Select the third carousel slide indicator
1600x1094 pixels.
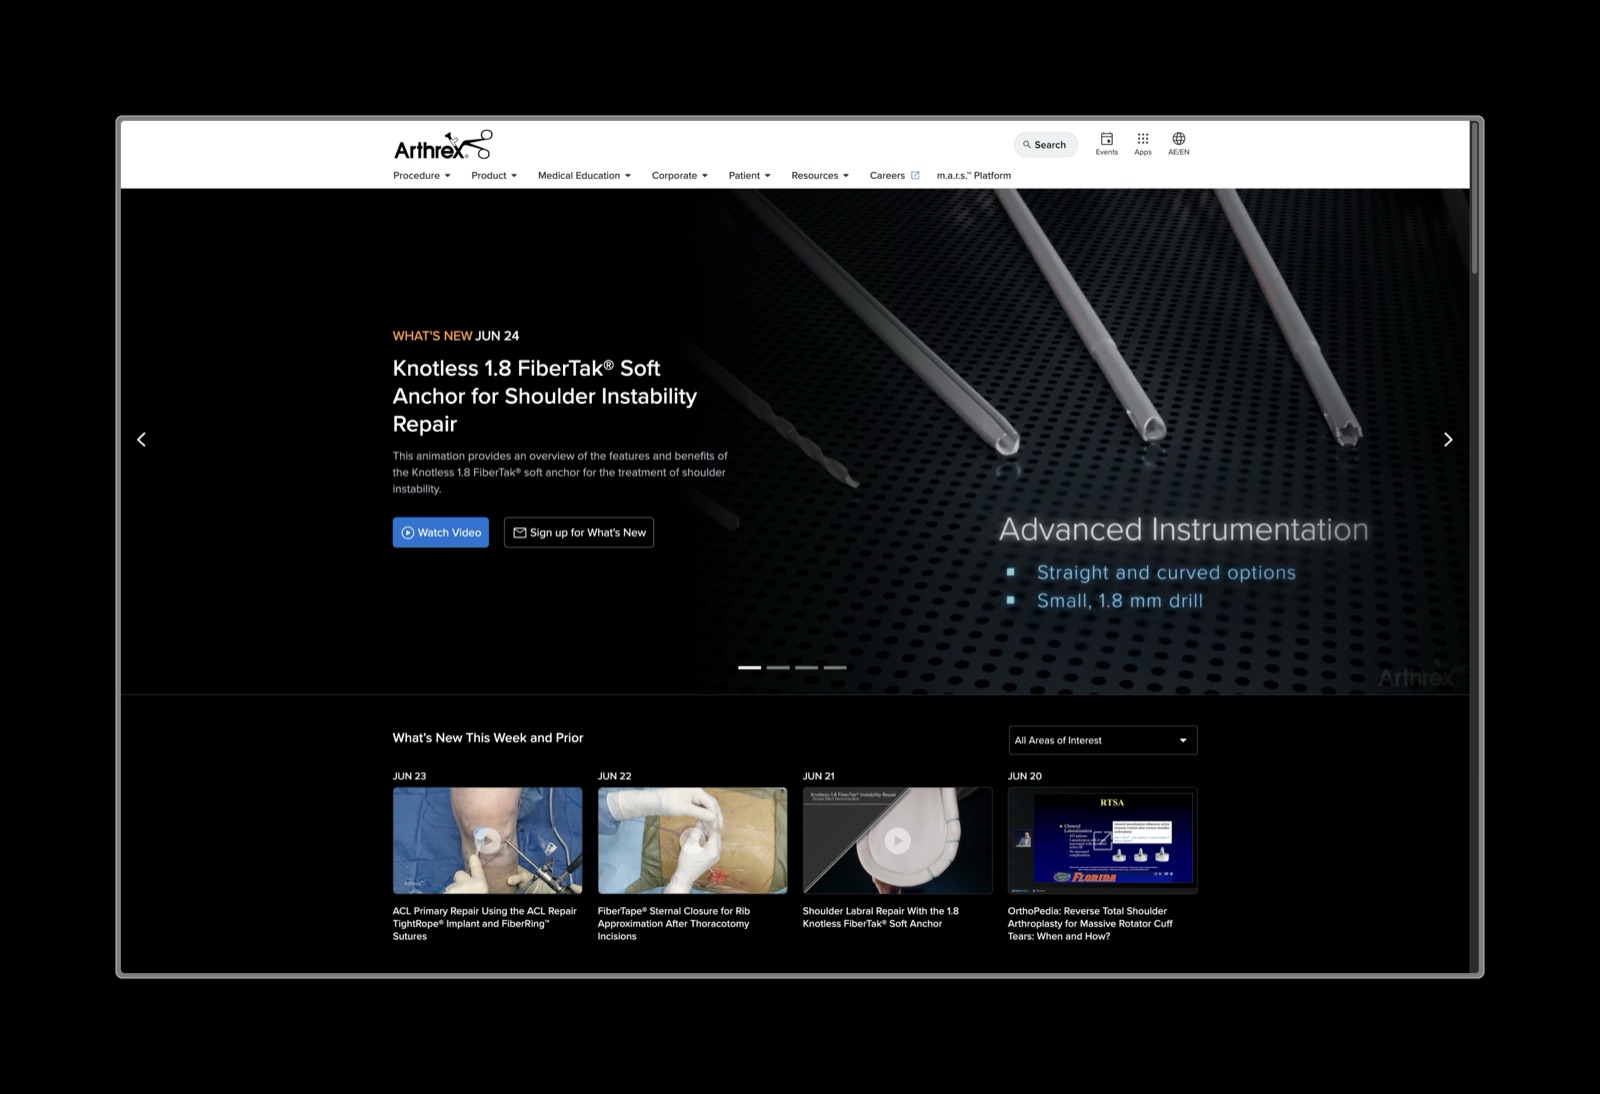[x=807, y=667]
